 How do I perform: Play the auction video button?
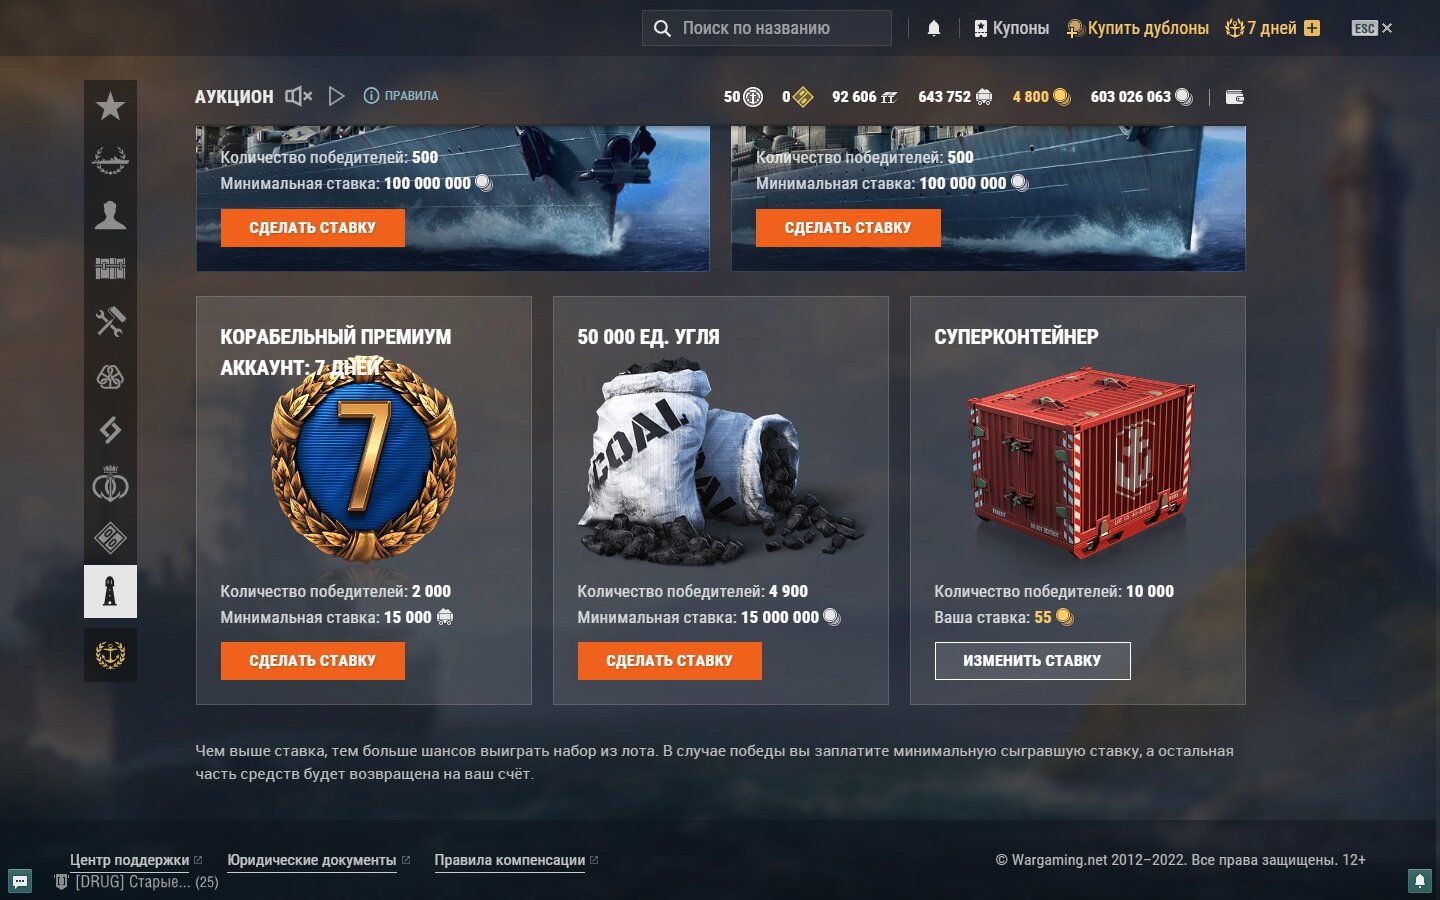(x=337, y=96)
